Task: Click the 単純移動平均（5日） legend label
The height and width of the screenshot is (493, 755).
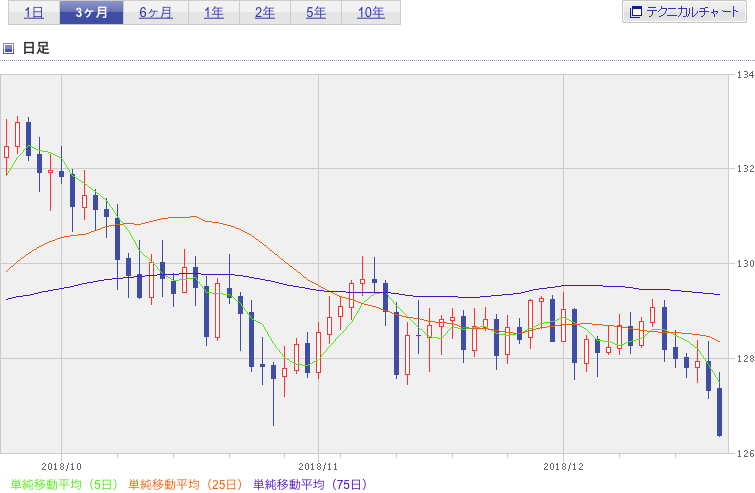Action: (64, 484)
